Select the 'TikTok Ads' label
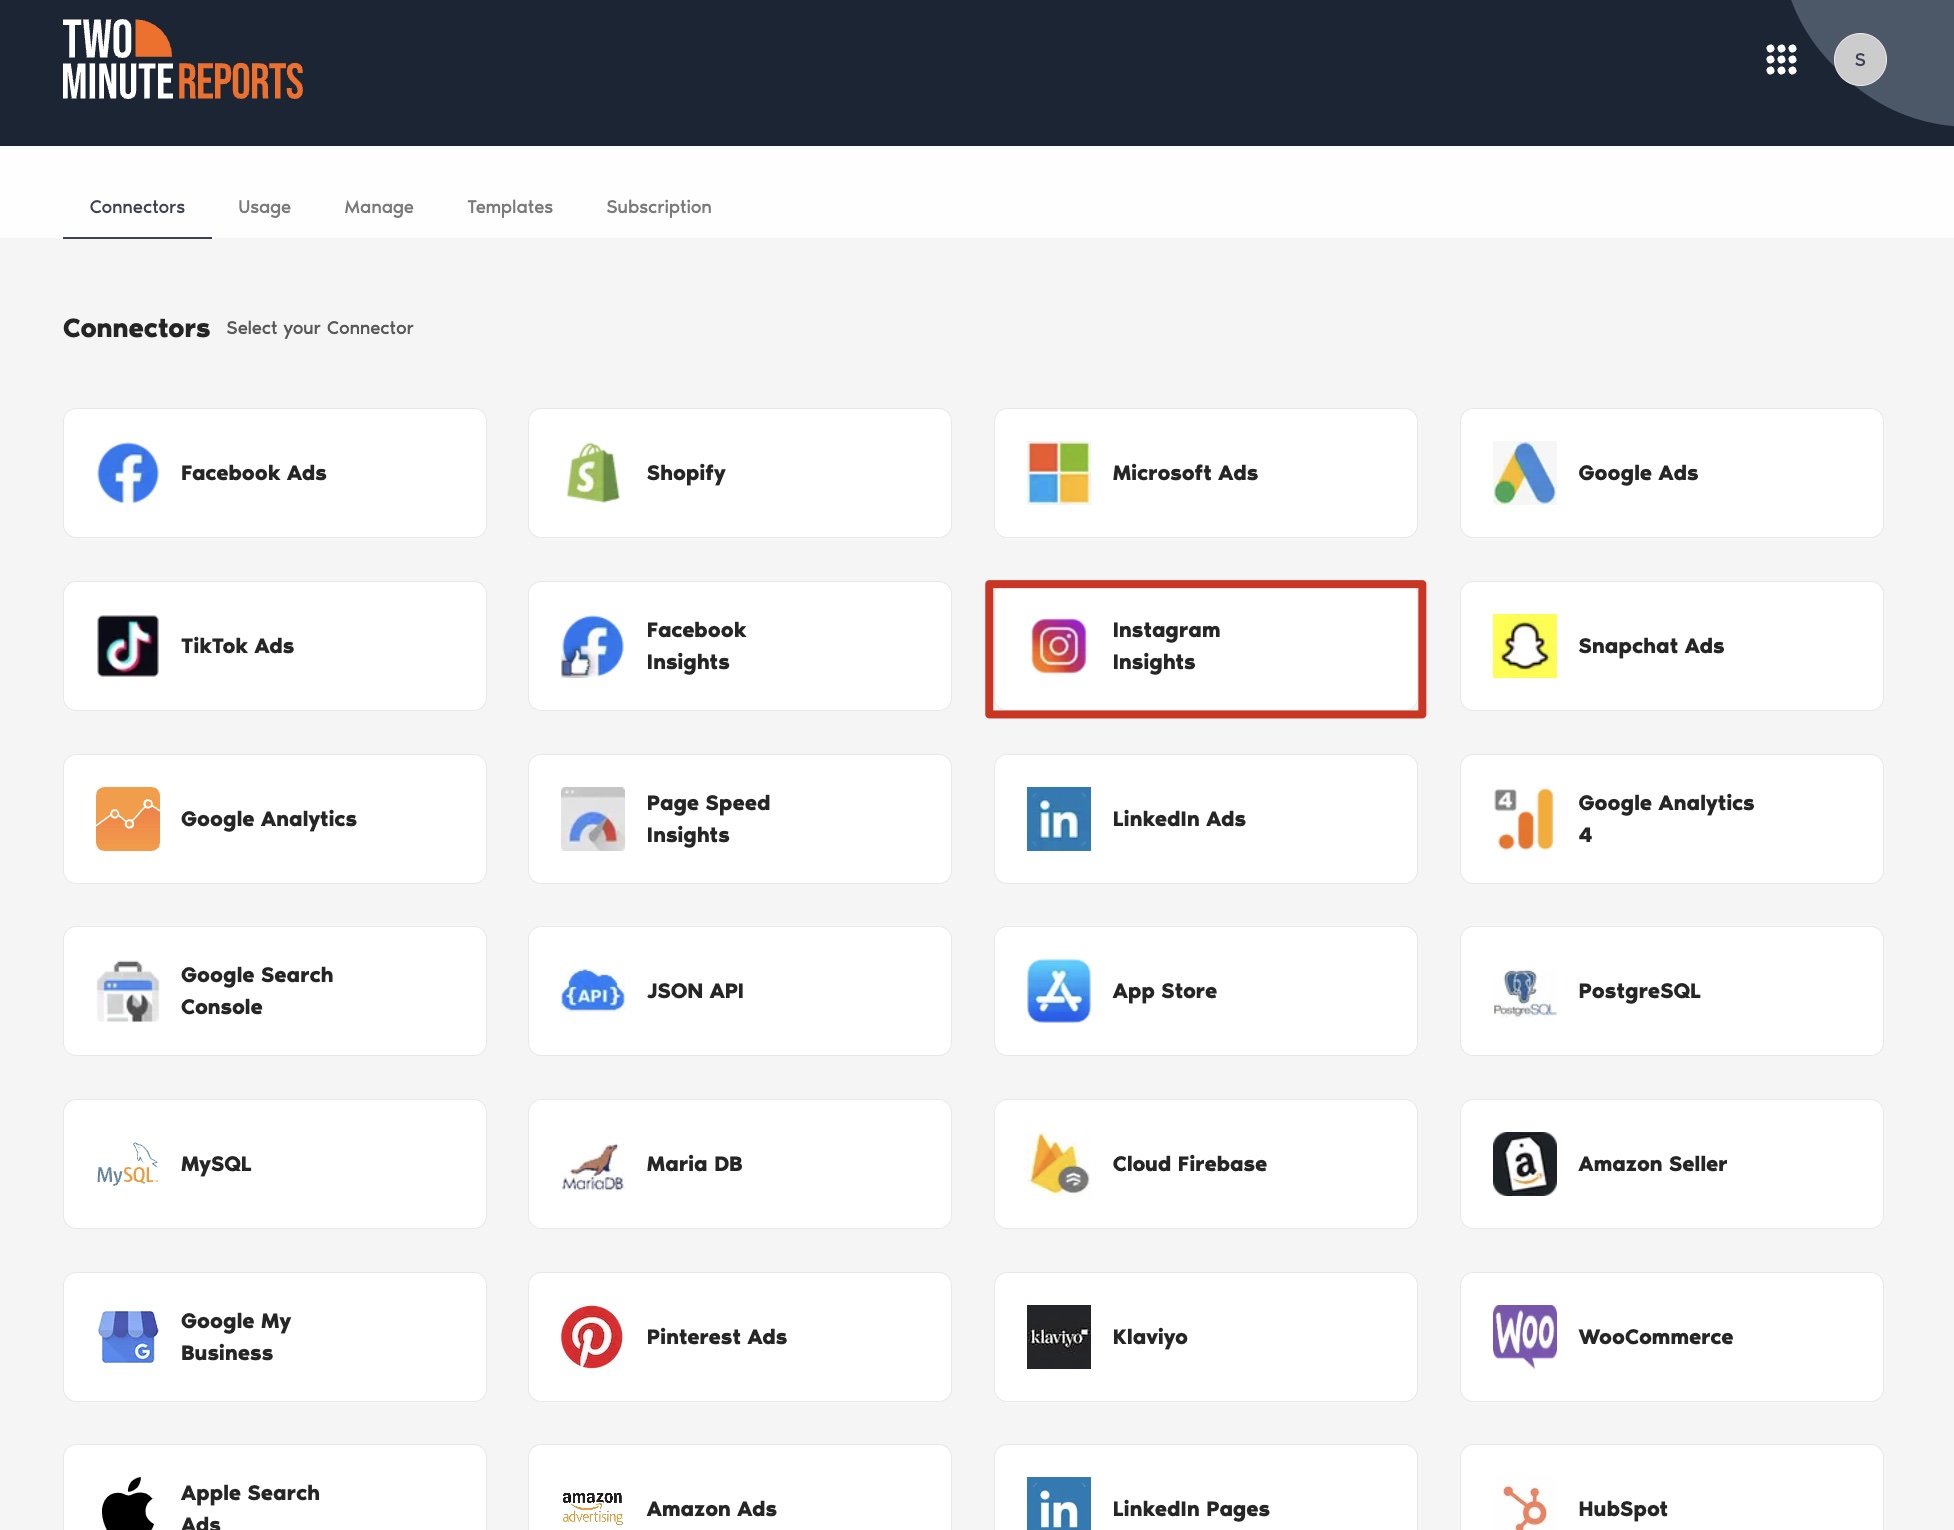This screenshot has height=1530, width=1954. [x=238, y=646]
